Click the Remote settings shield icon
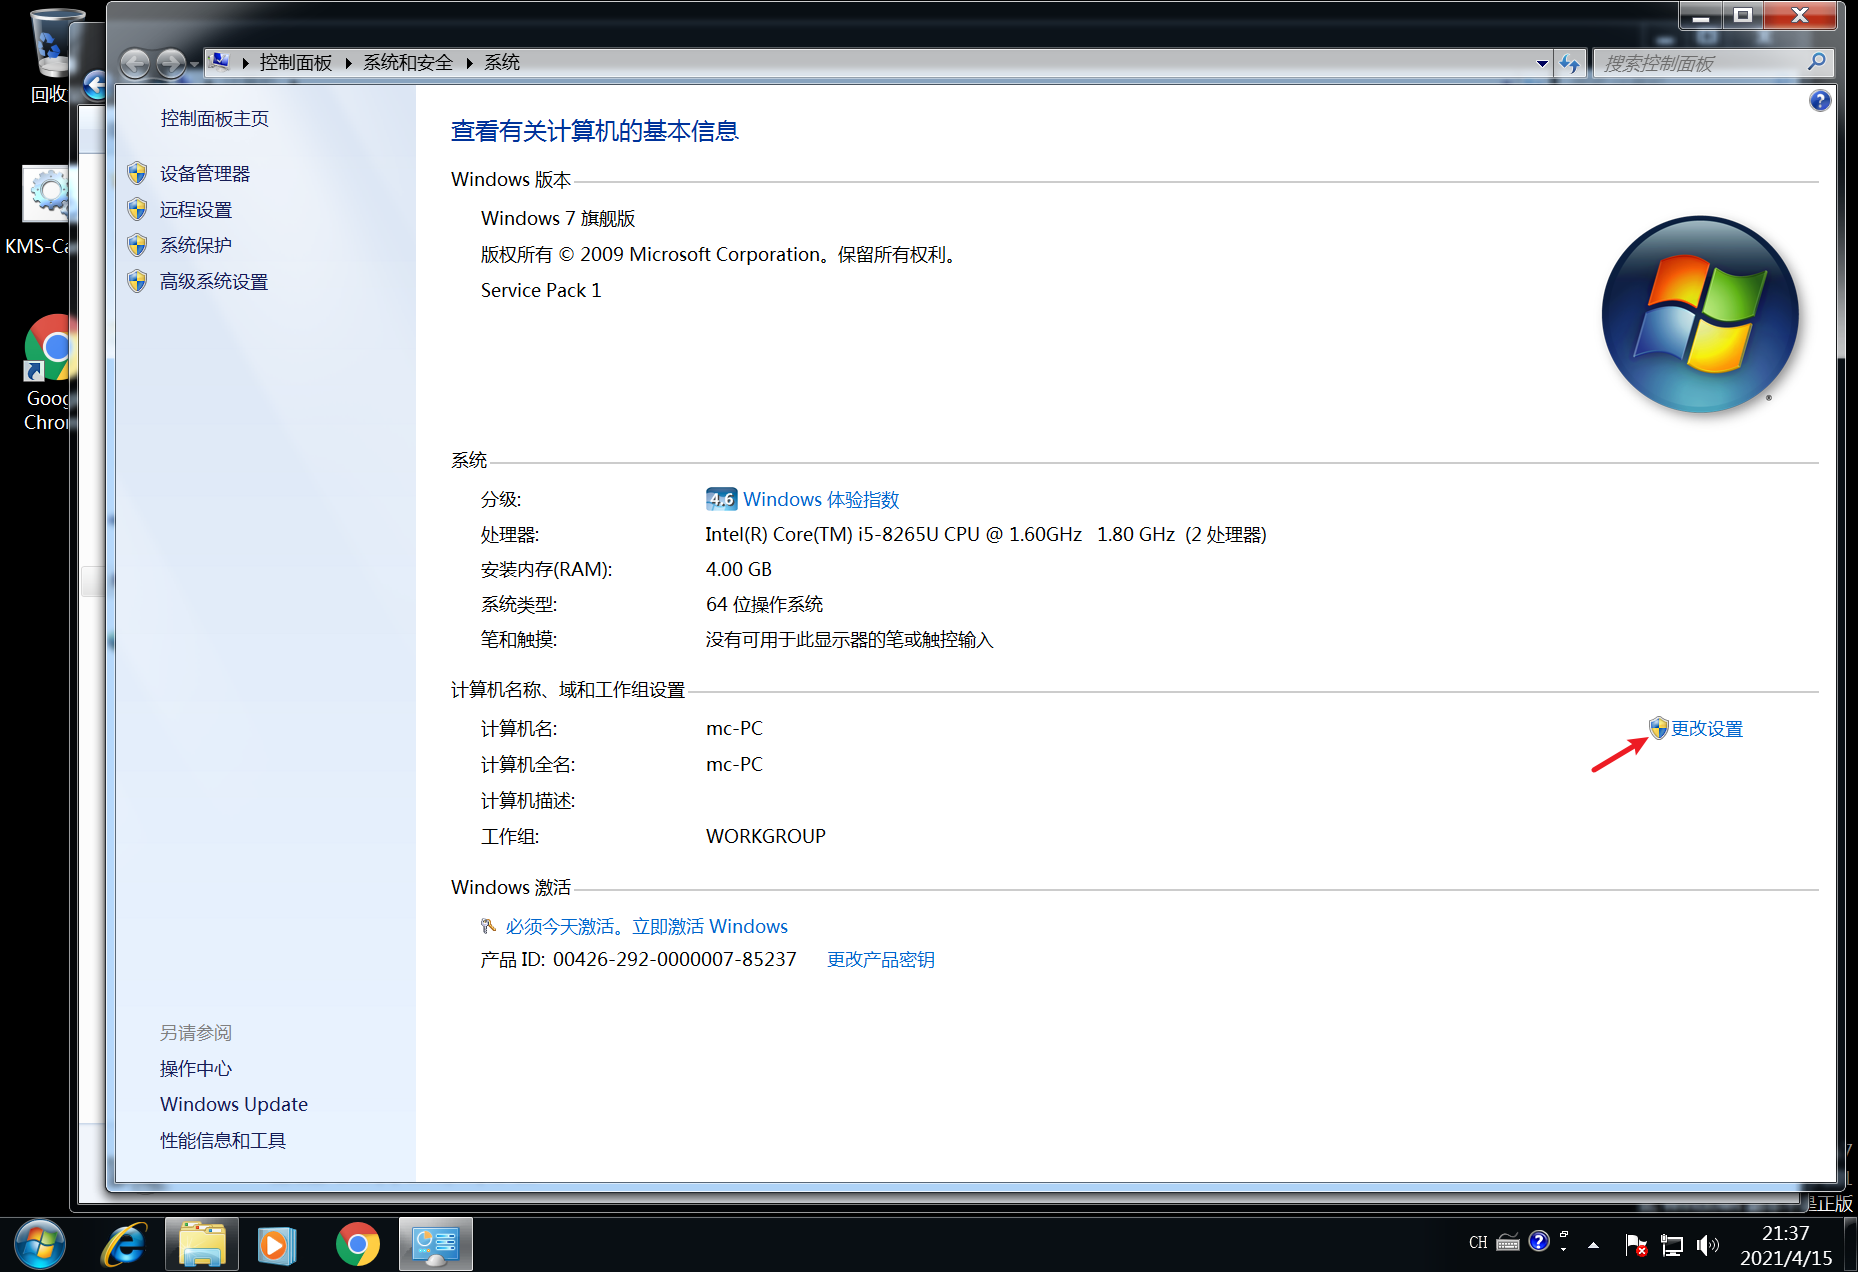This screenshot has height=1272, width=1858. 138,209
